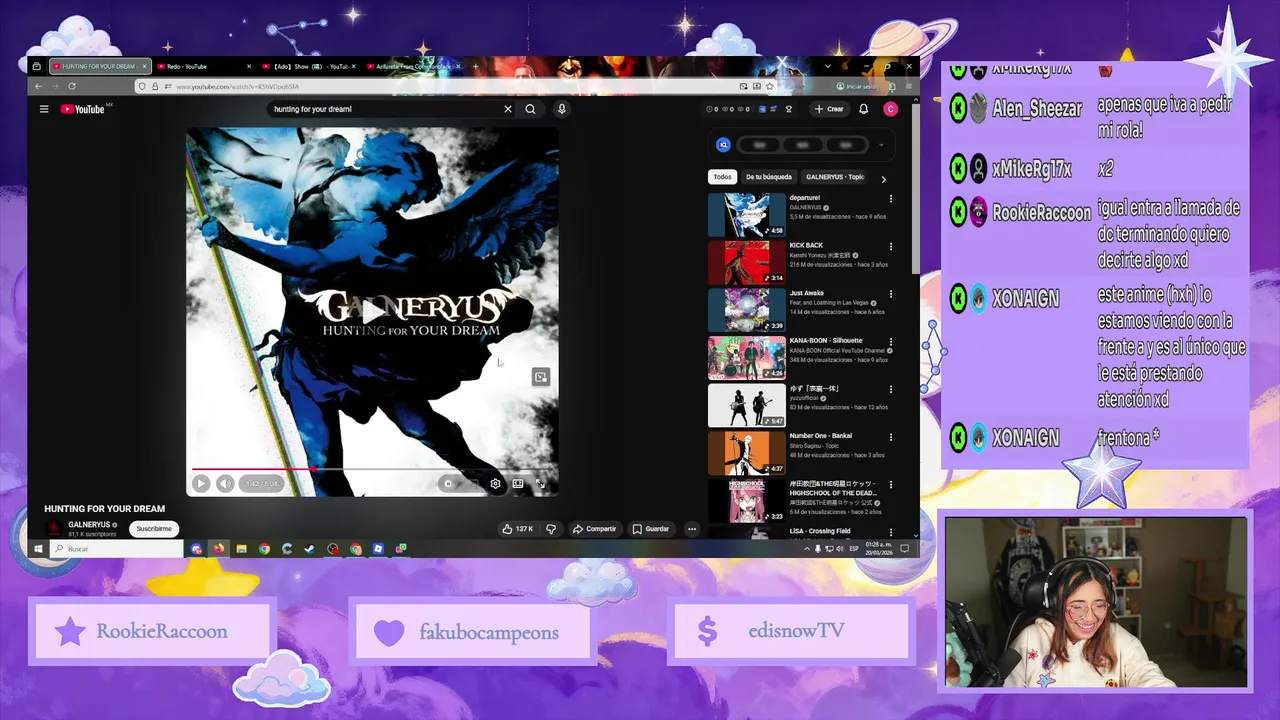The image size is (1280, 720).
Task: Open options menu for KANA-BOON Silhouette
Action: pyautogui.click(x=891, y=341)
